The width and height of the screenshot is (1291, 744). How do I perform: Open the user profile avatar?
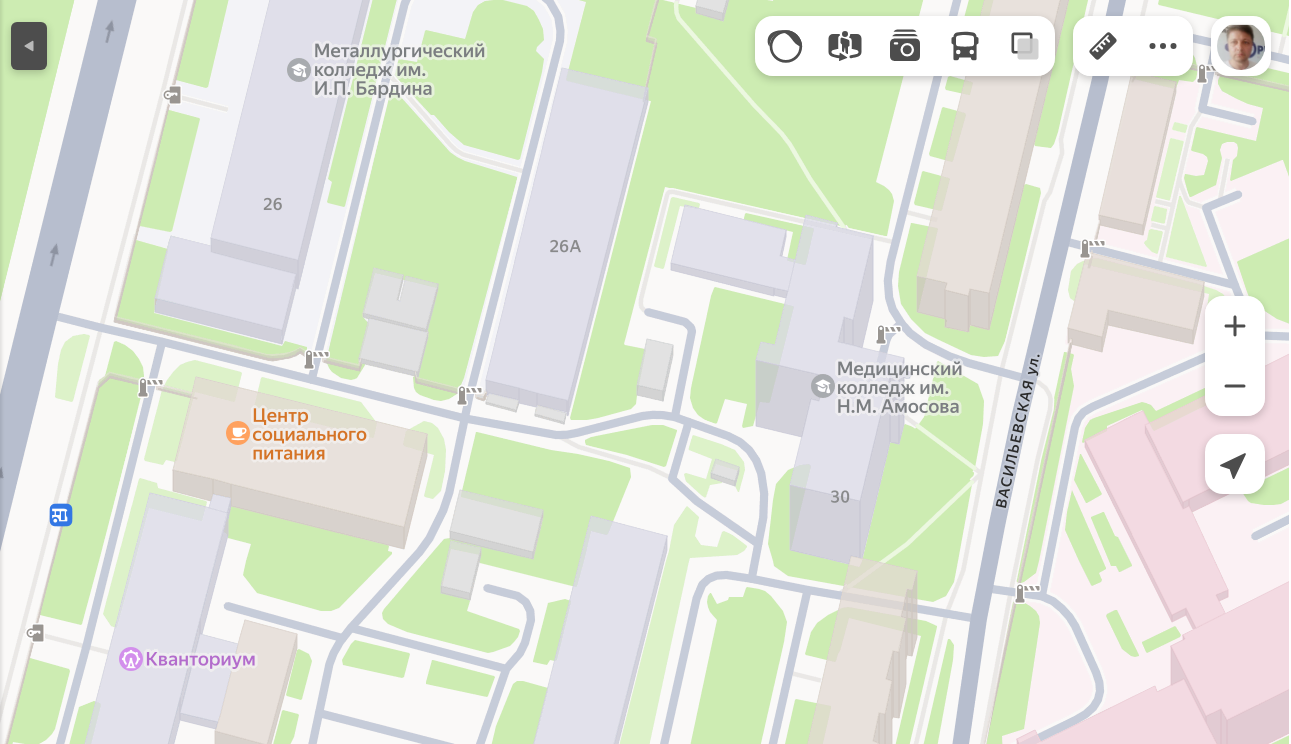1241,46
